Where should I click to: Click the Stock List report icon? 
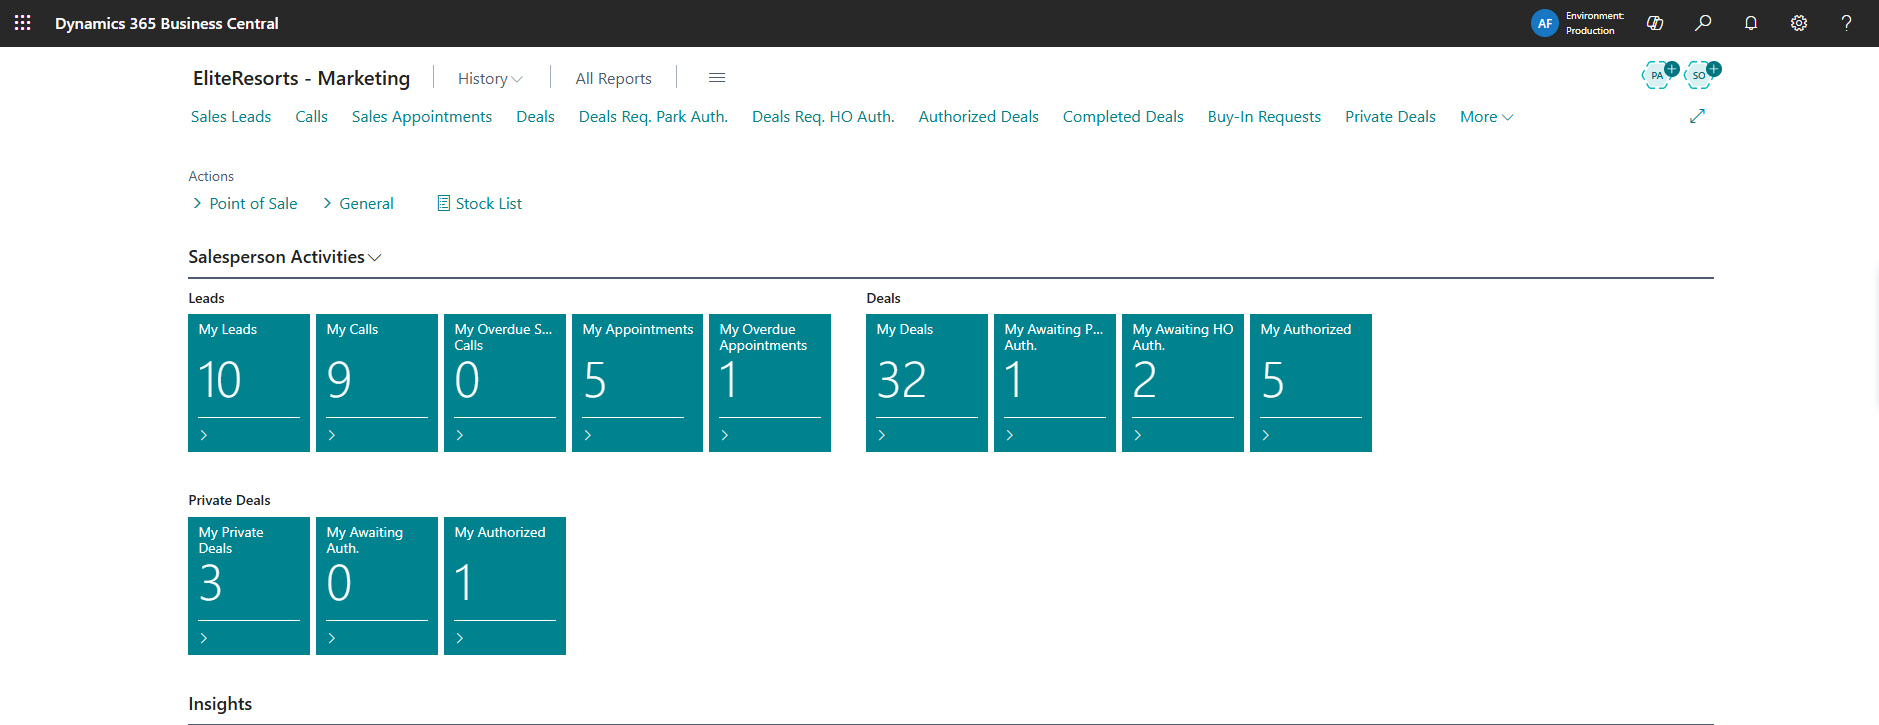pyautogui.click(x=443, y=203)
